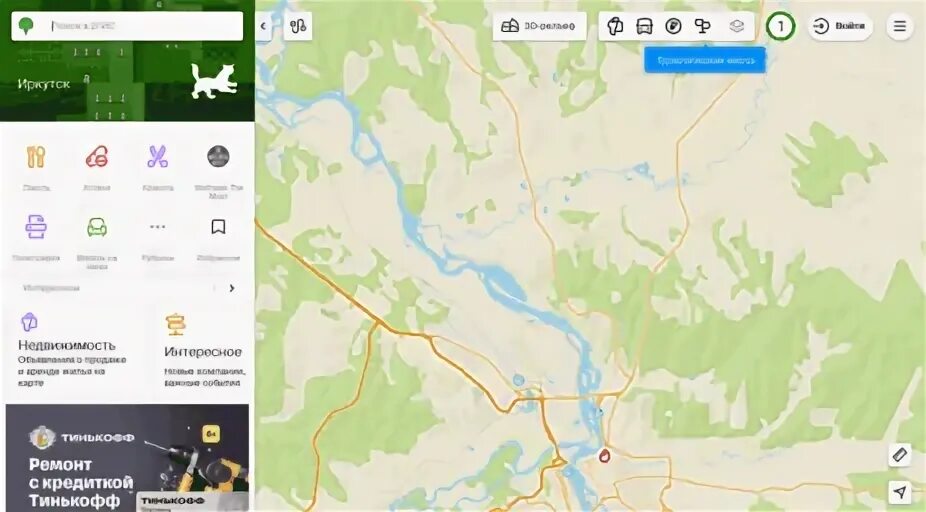Click the Войти login button
Viewport: 926px width, 512px height.
click(840, 26)
